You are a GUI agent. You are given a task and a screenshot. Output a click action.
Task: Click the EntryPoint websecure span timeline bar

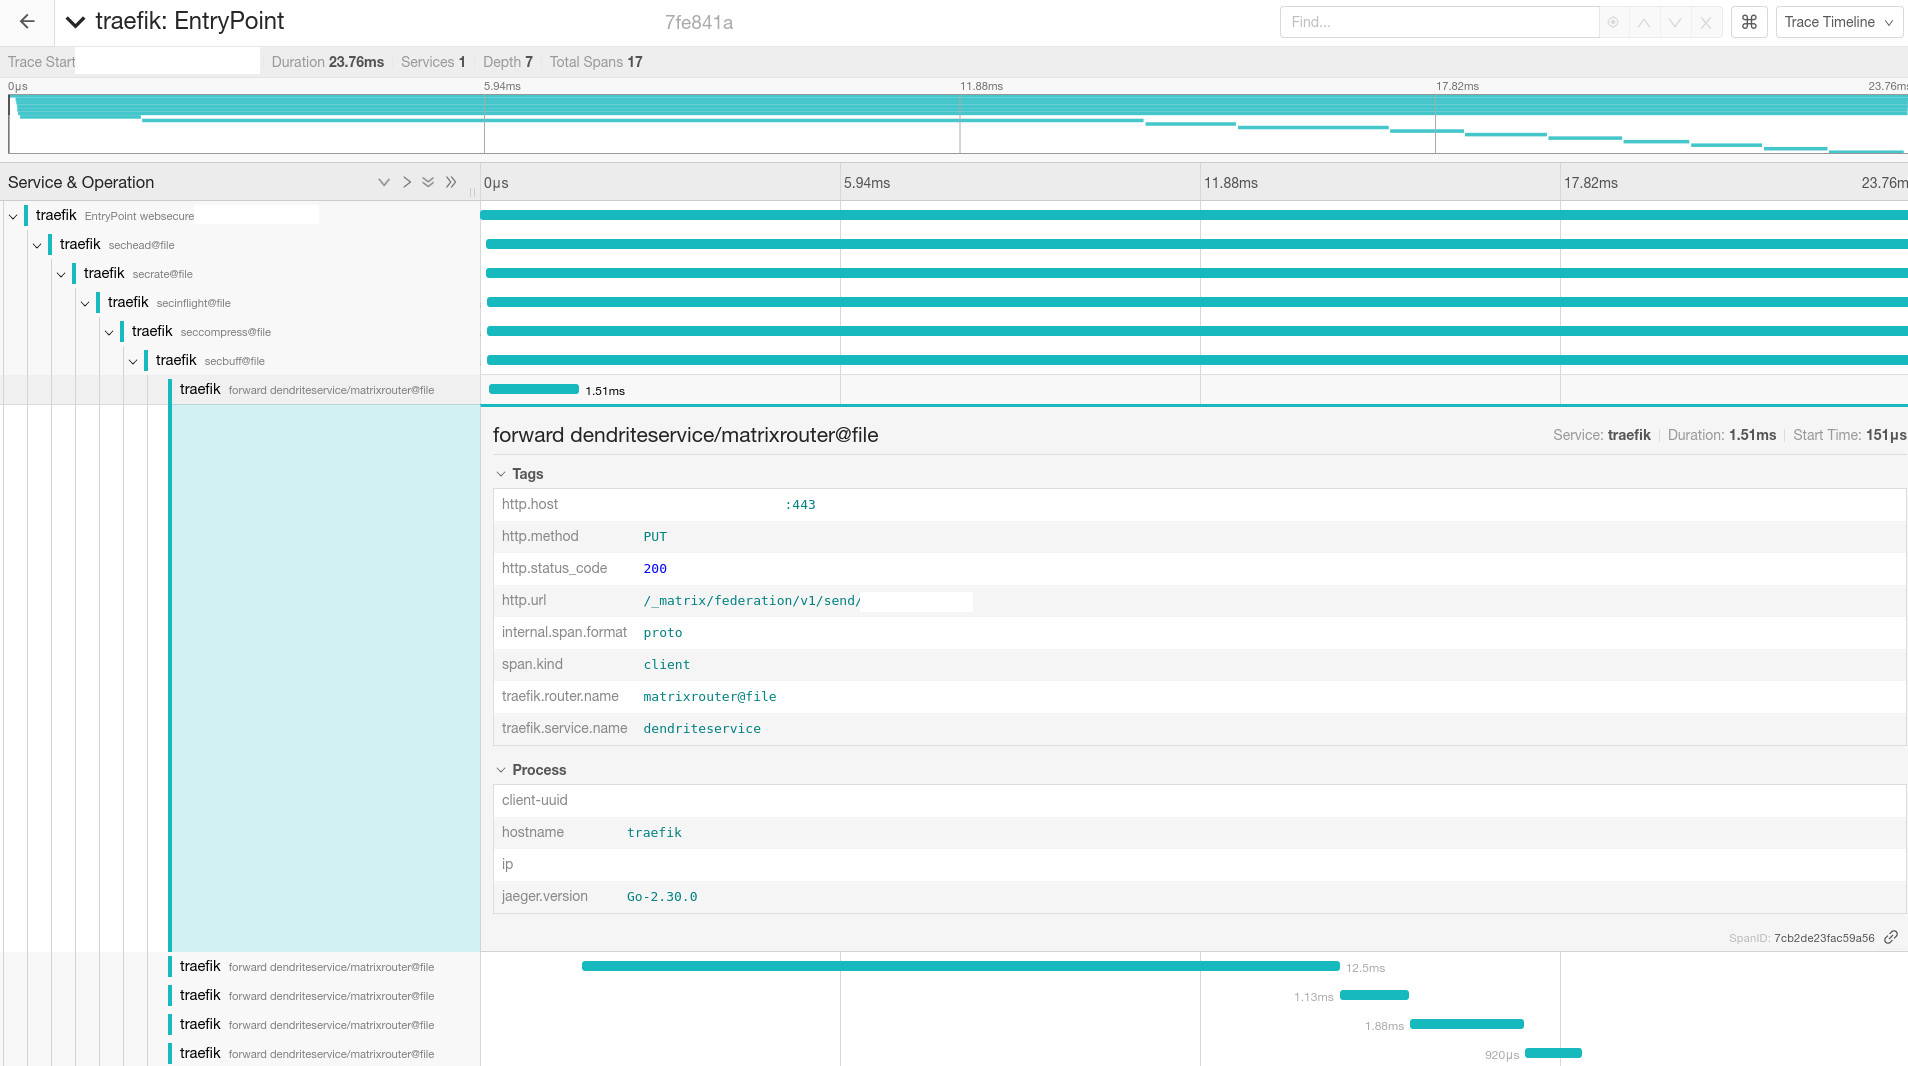(1194, 215)
